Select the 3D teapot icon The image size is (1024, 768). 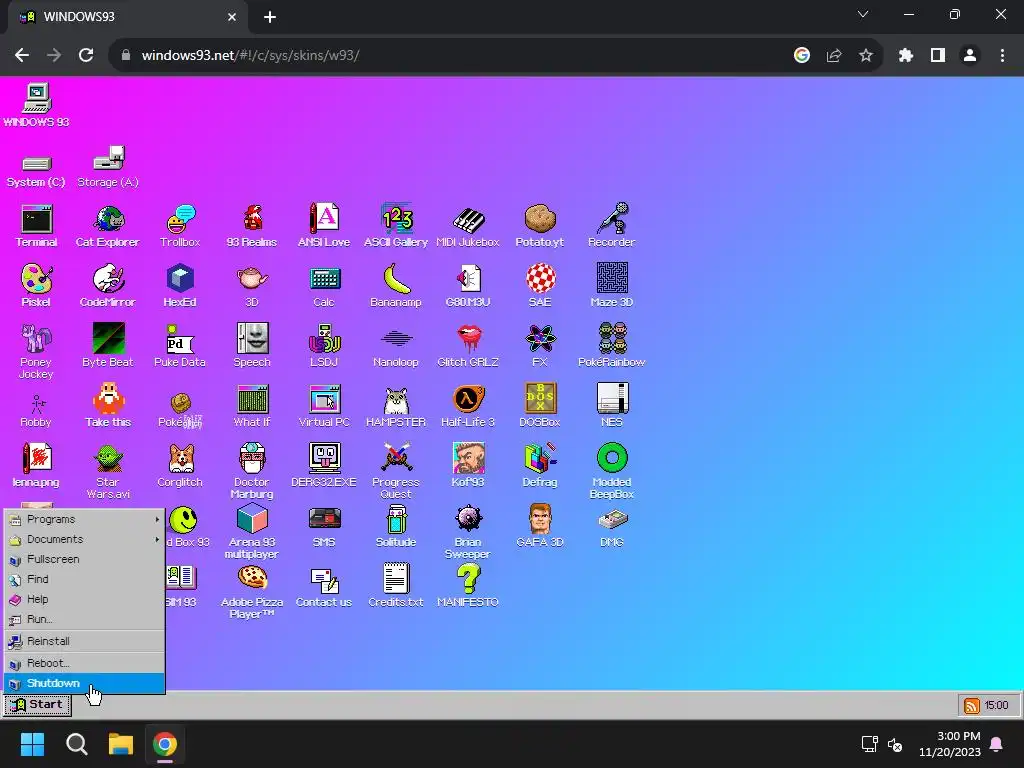(252, 286)
